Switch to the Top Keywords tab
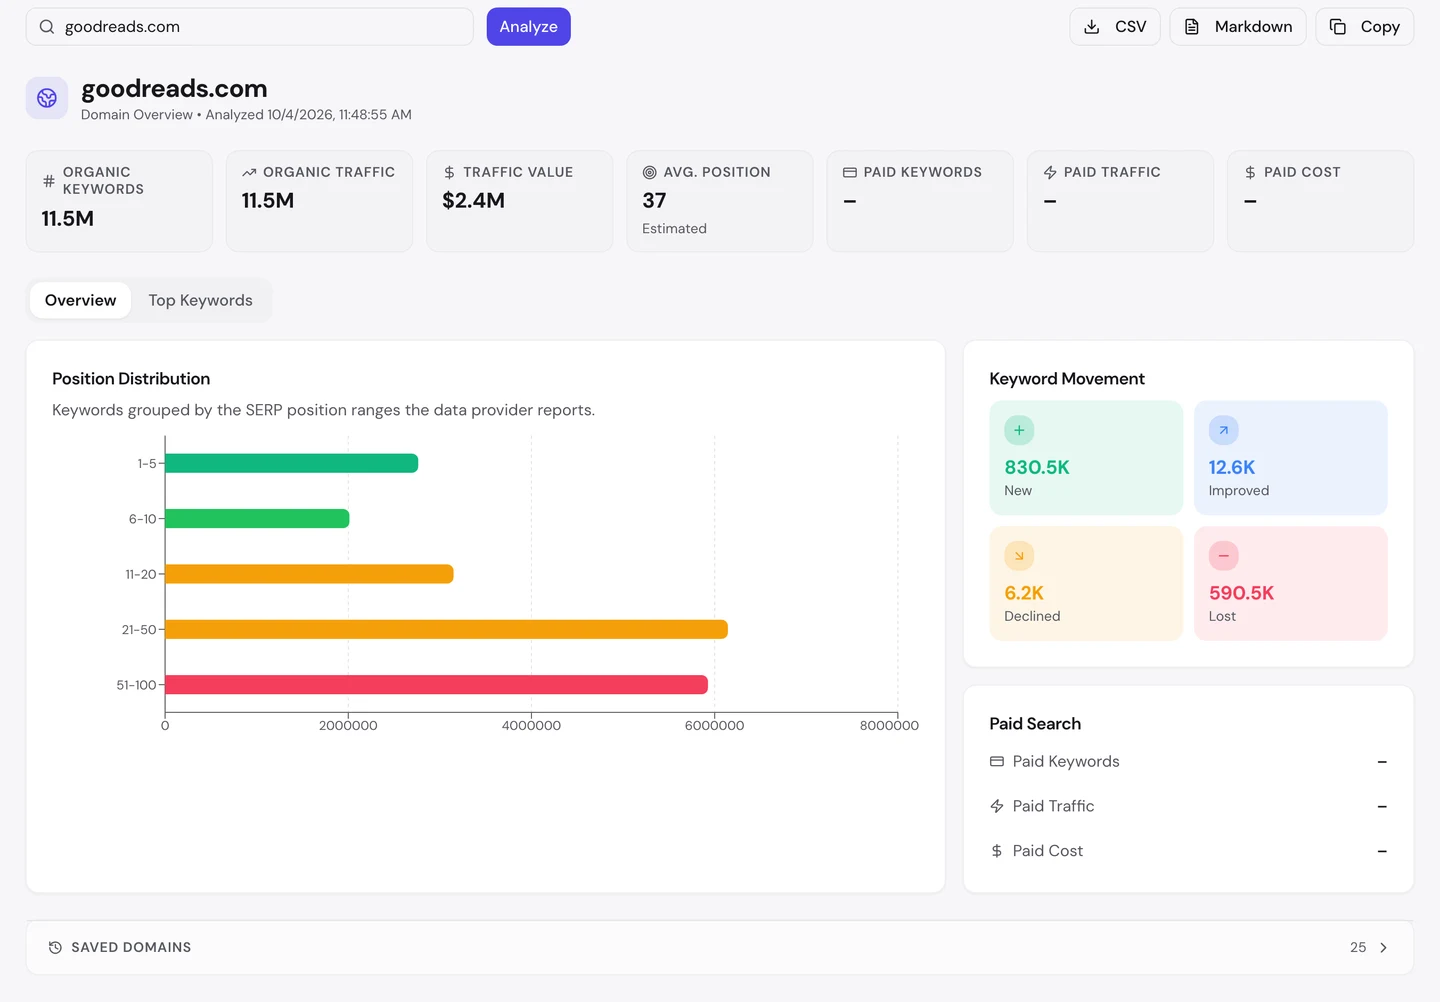 tap(201, 300)
